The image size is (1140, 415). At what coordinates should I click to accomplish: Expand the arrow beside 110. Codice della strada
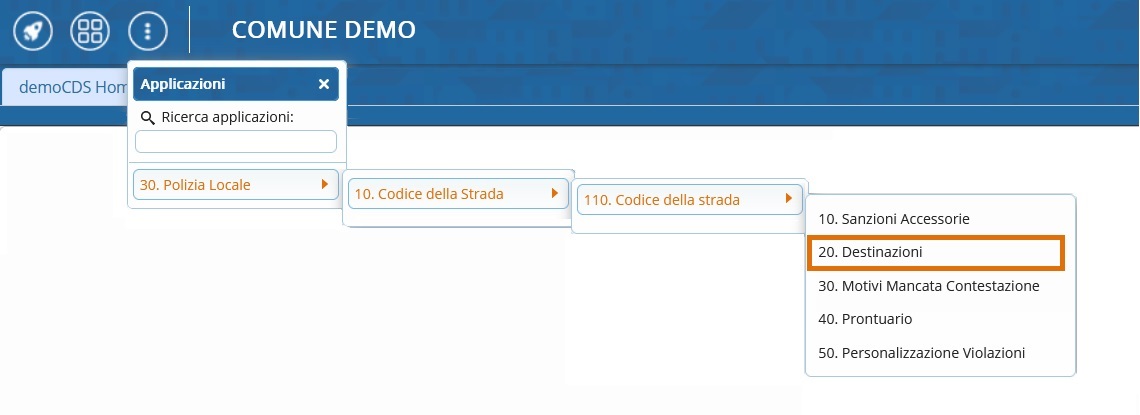[788, 199]
